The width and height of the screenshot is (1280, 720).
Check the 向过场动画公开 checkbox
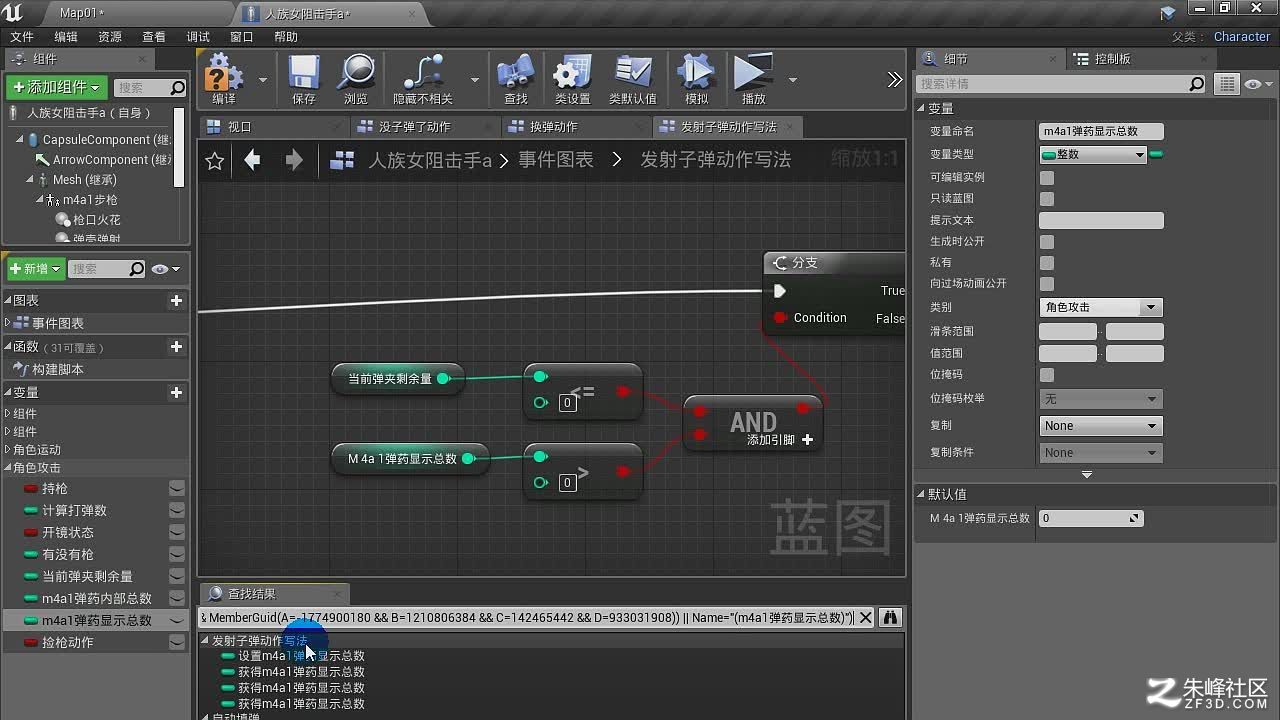[1047, 283]
